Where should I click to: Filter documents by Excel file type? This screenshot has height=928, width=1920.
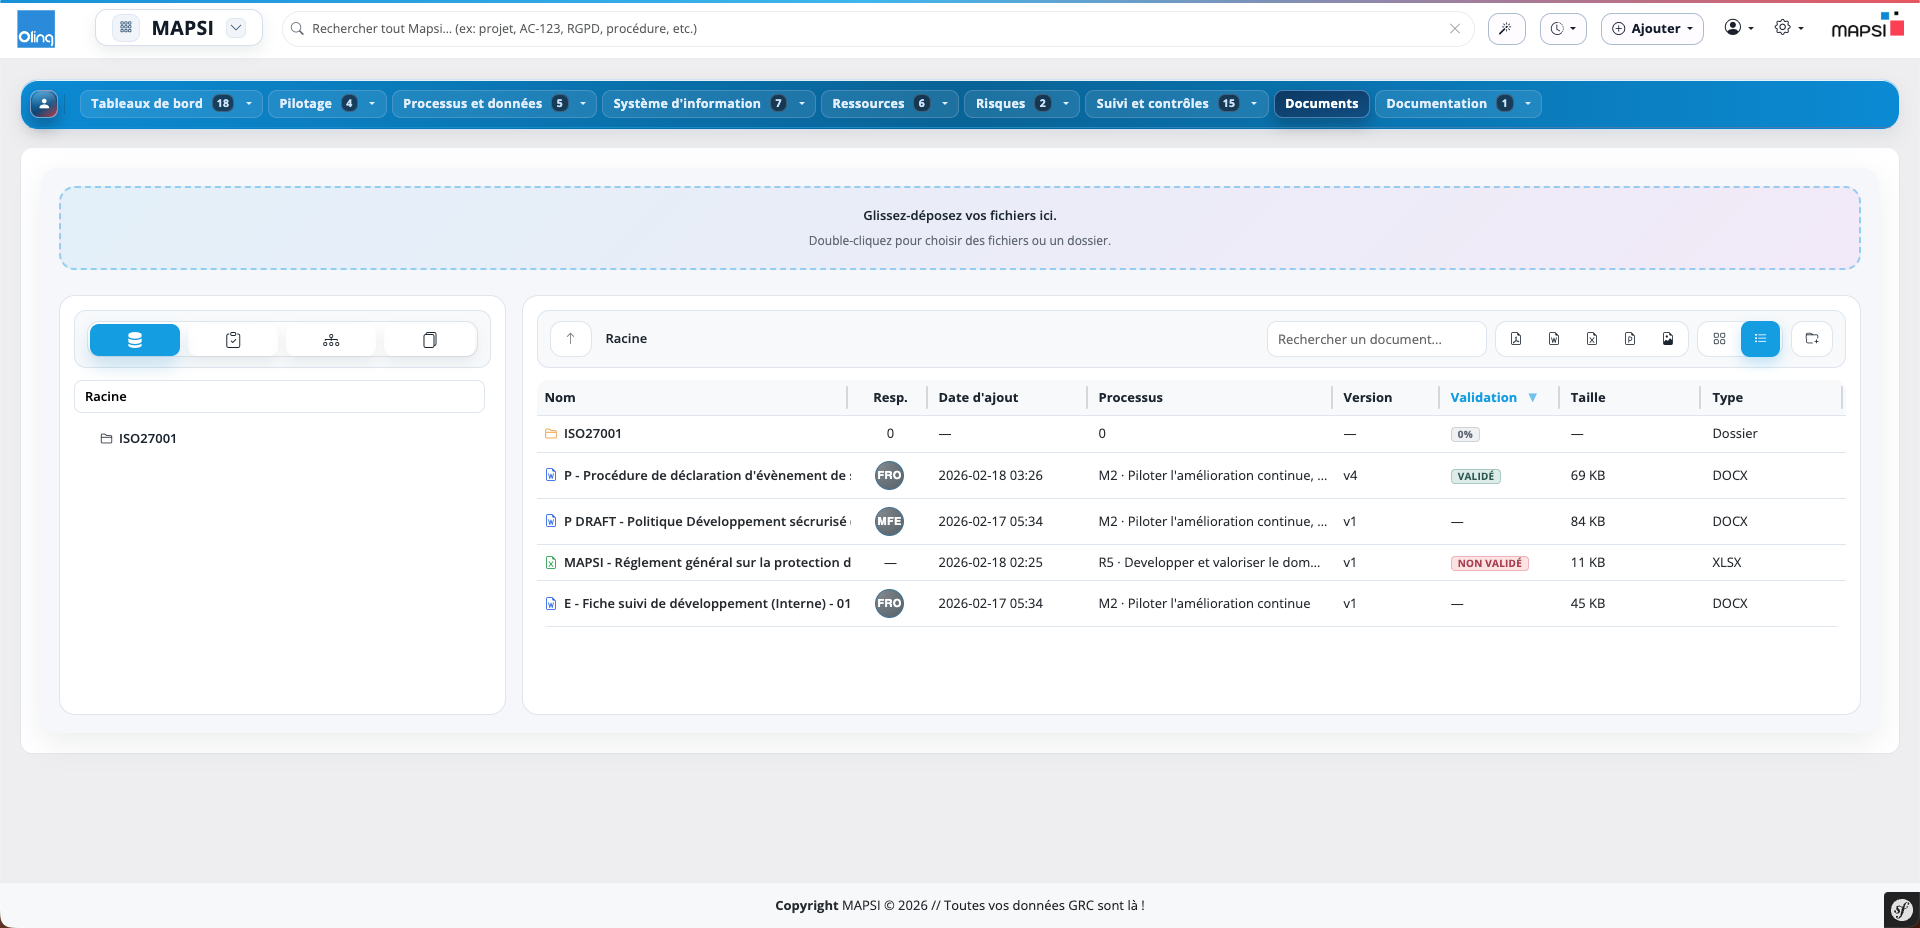tap(1592, 339)
